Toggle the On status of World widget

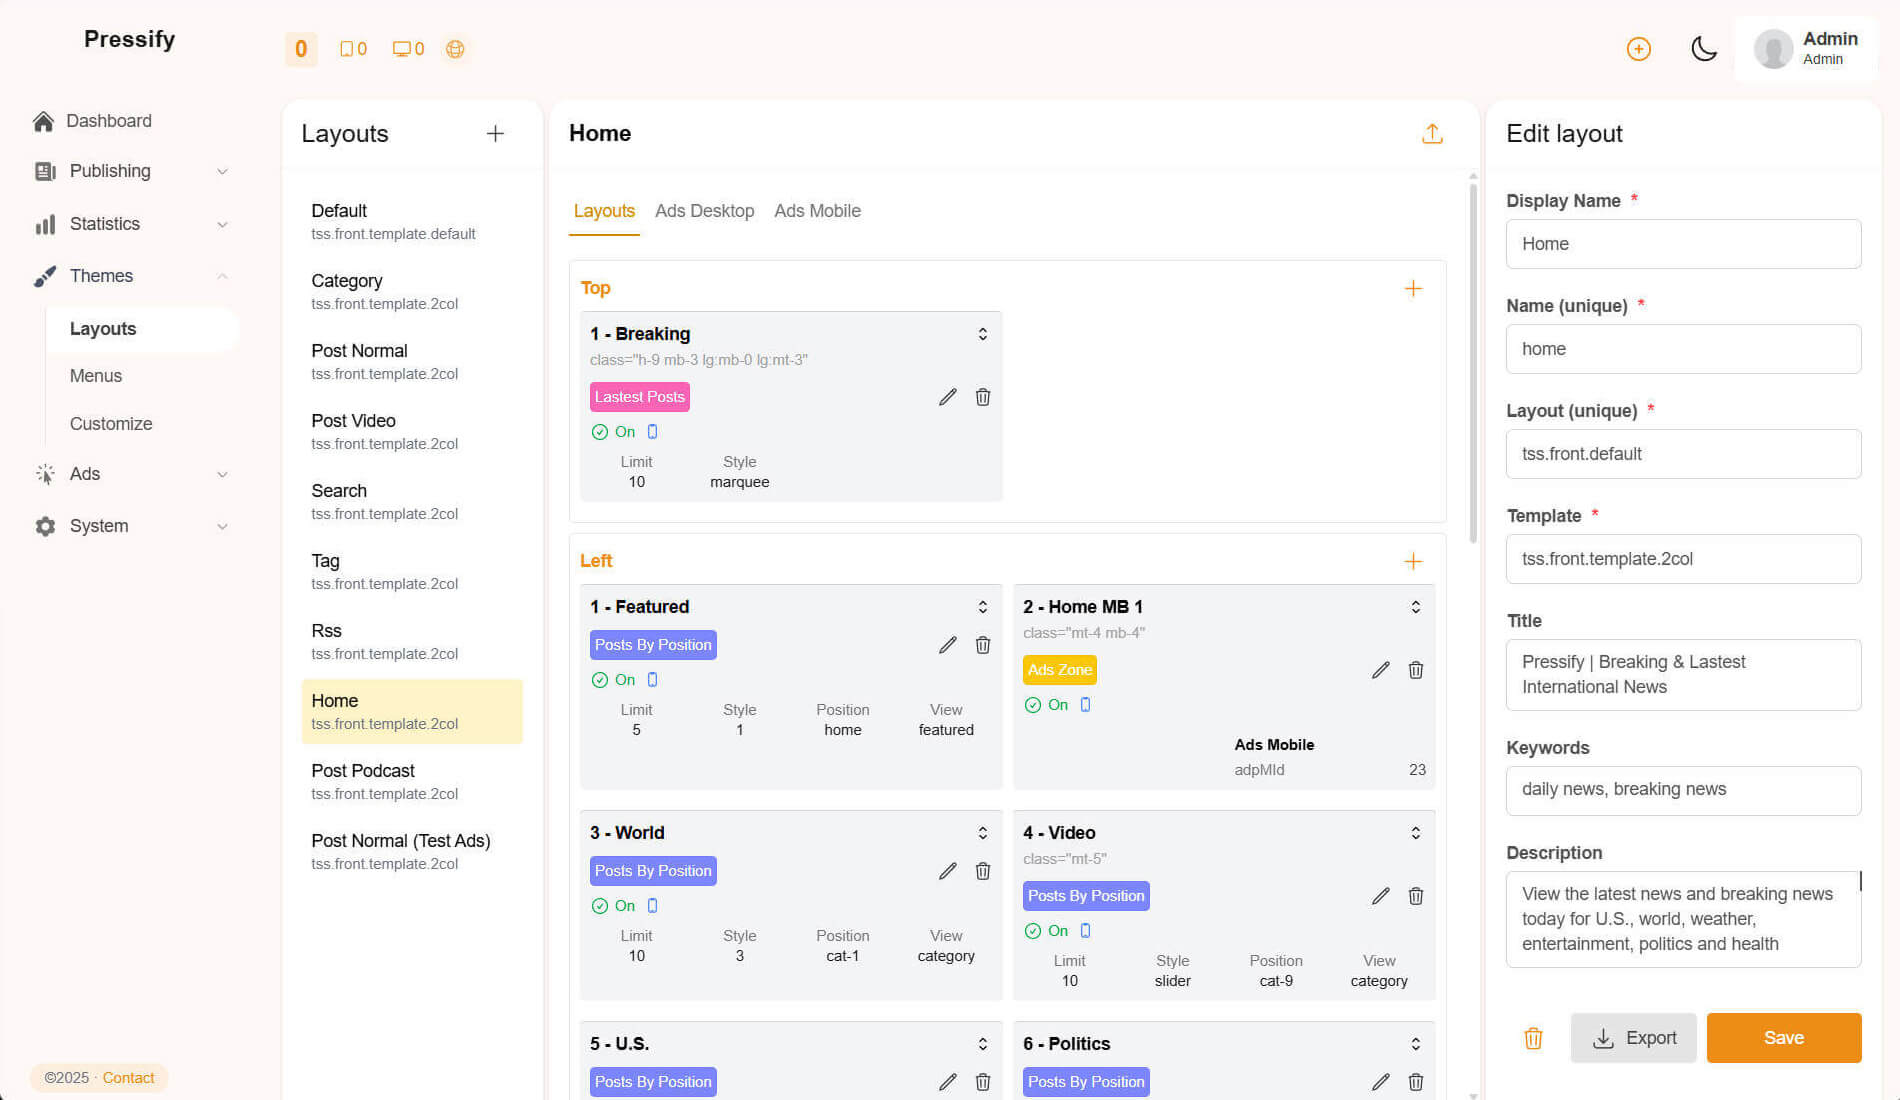click(613, 906)
